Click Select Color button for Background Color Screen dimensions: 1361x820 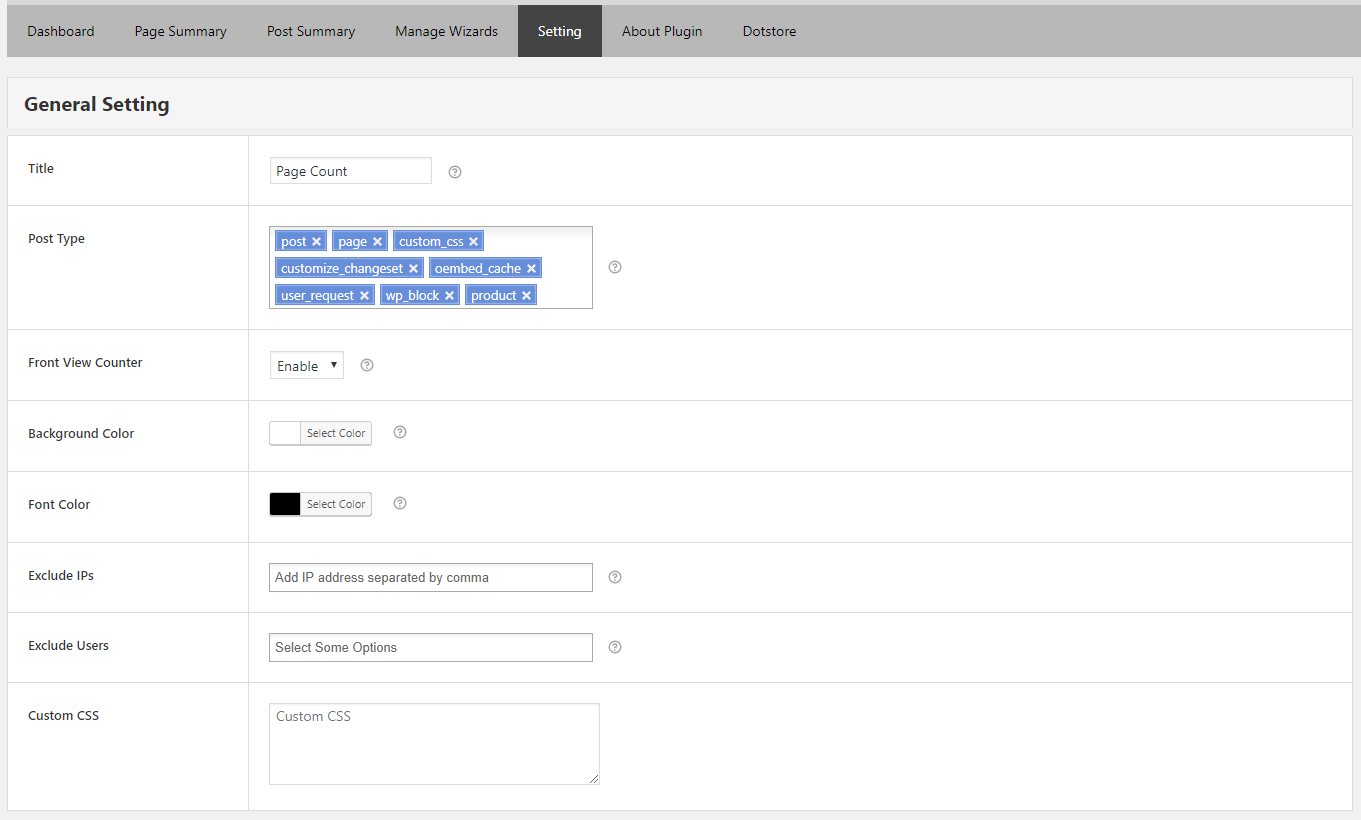click(x=336, y=433)
